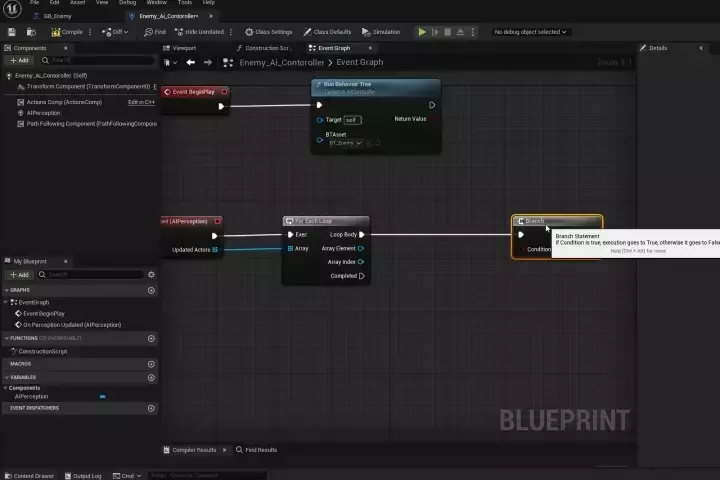Add a new event dispatcher
The width and height of the screenshot is (720, 480).
[151, 408]
